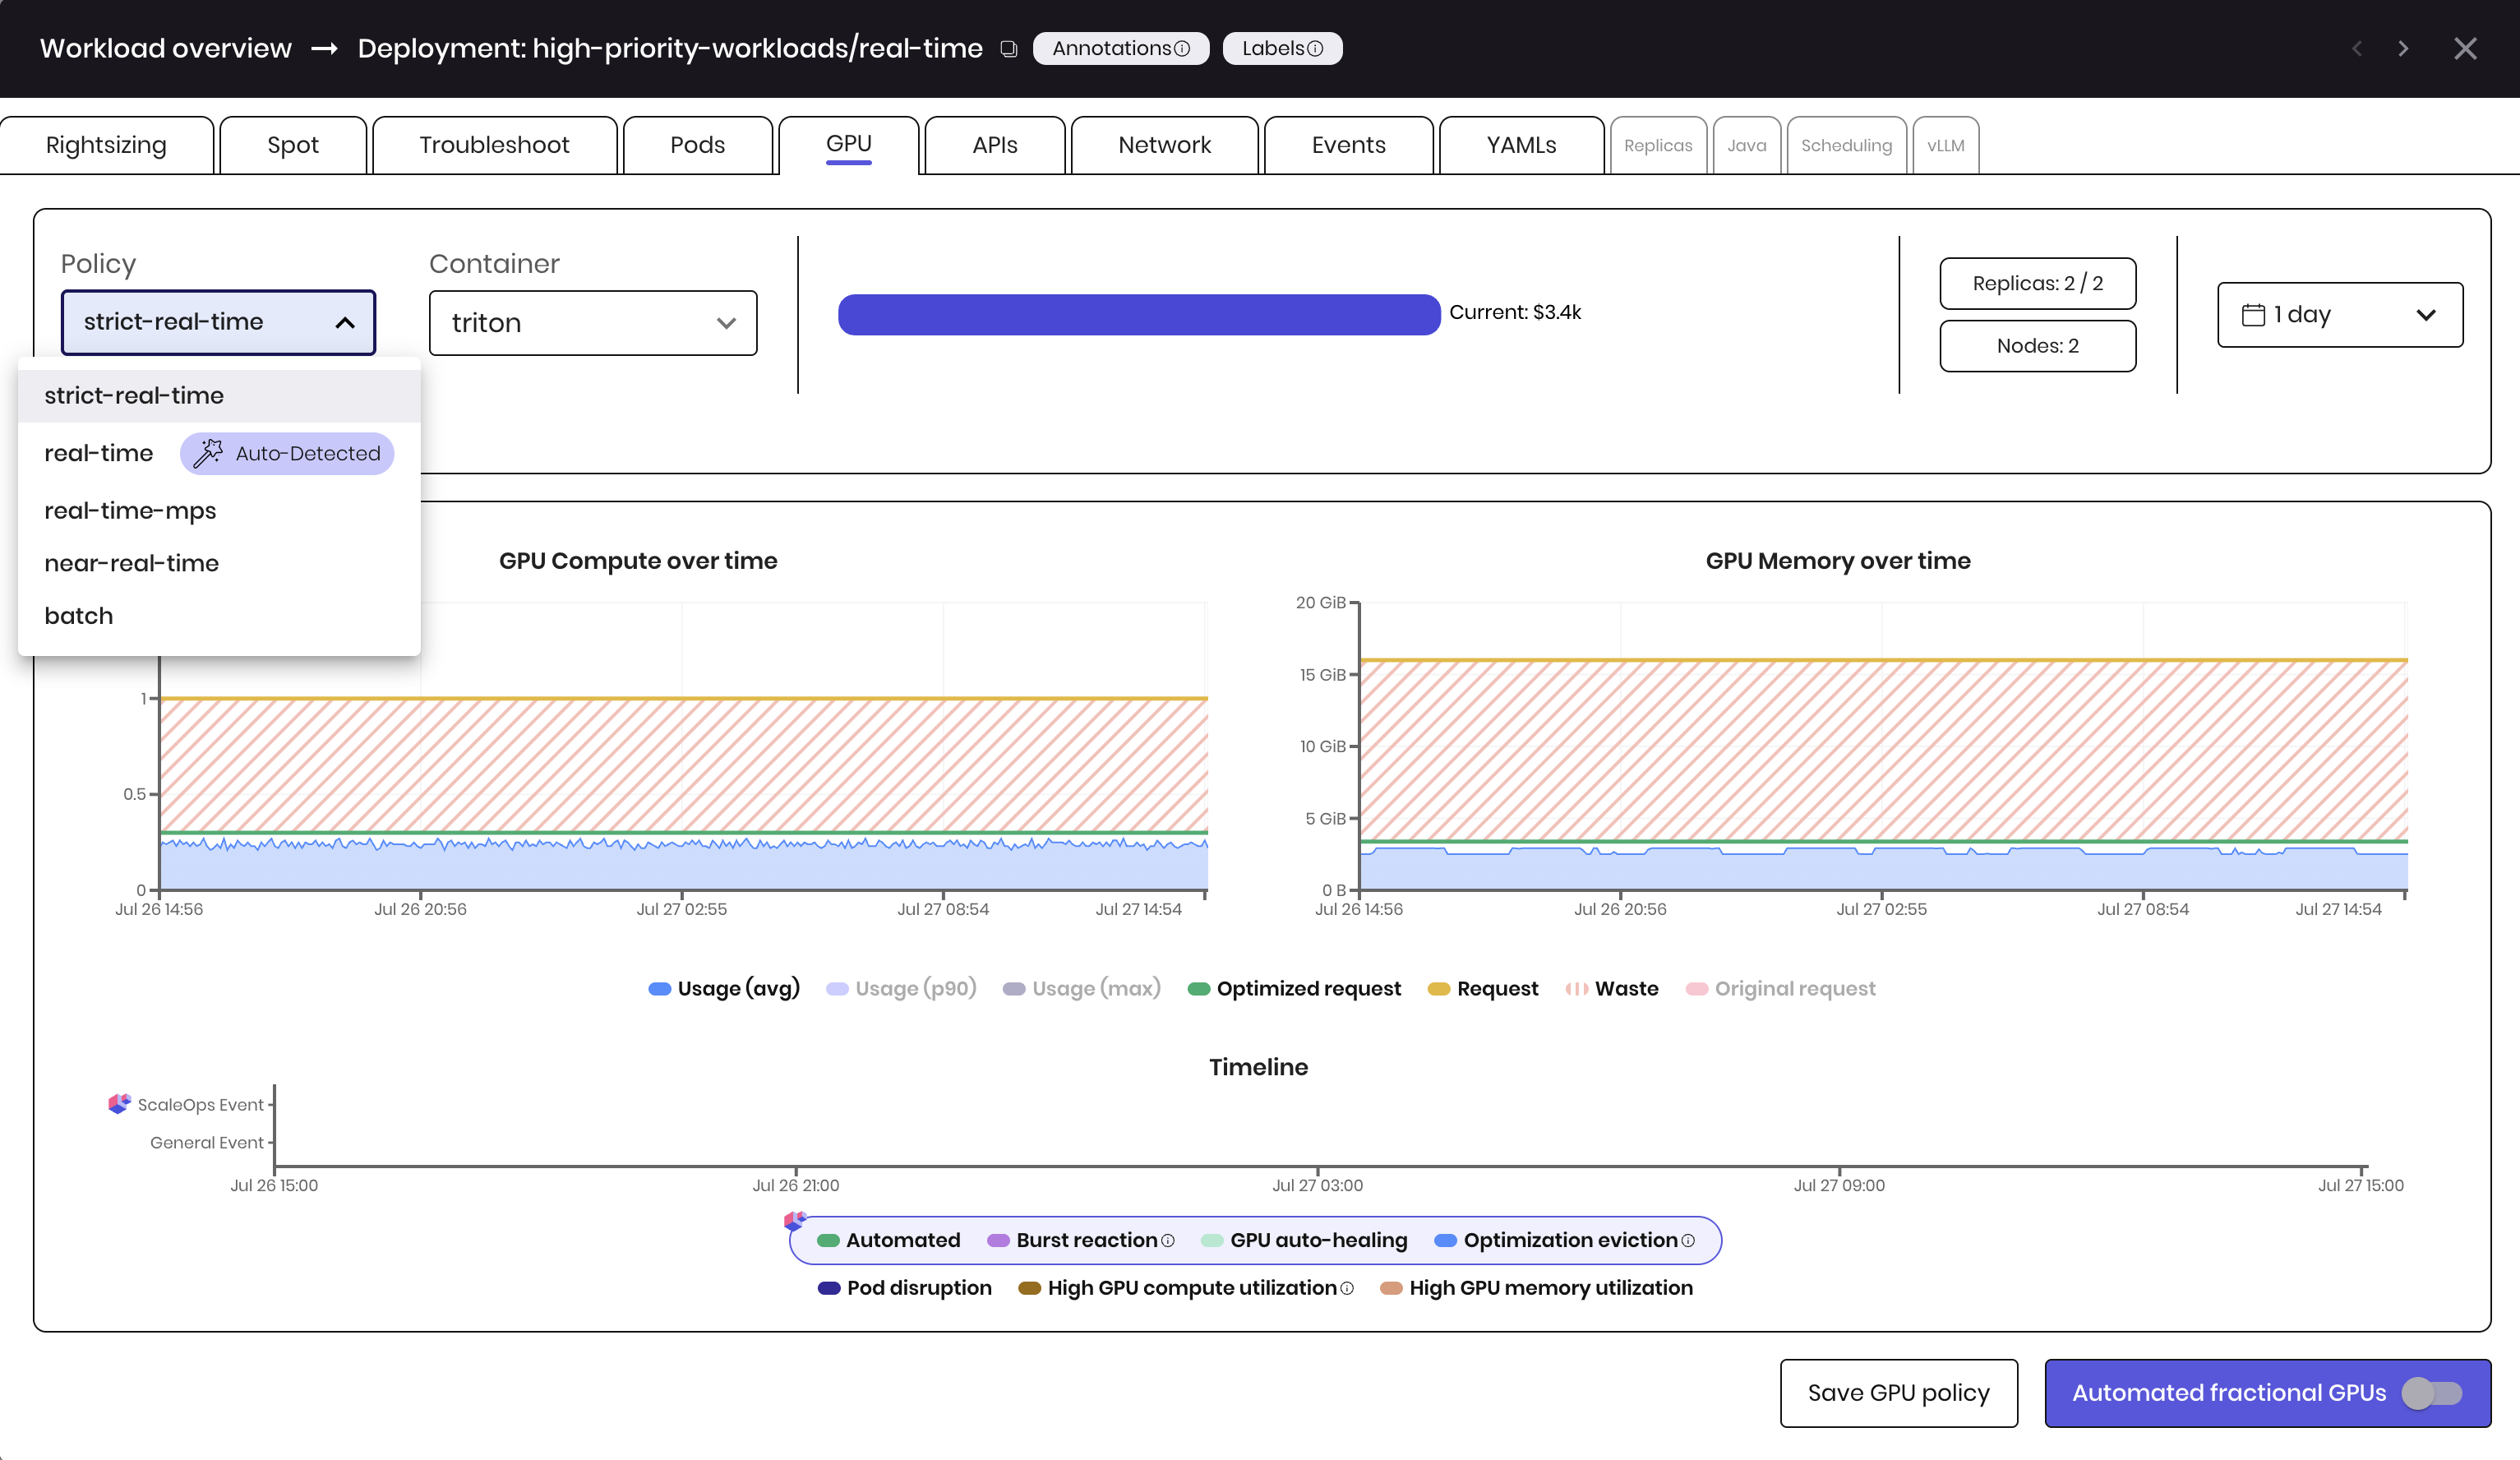Go to previous workload arrow
2520x1460 pixels.
2357,48
